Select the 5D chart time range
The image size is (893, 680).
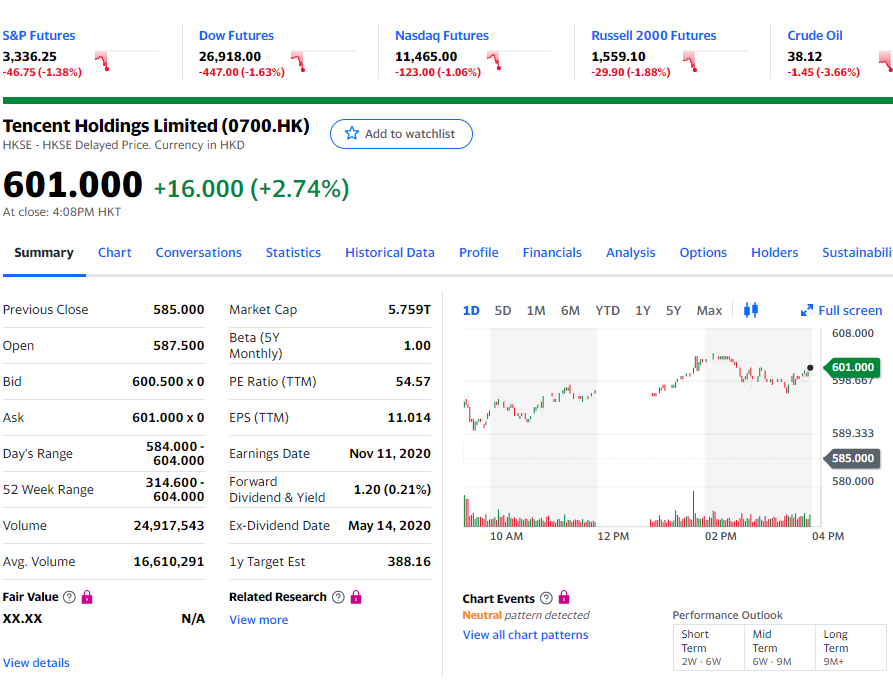tap(503, 310)
